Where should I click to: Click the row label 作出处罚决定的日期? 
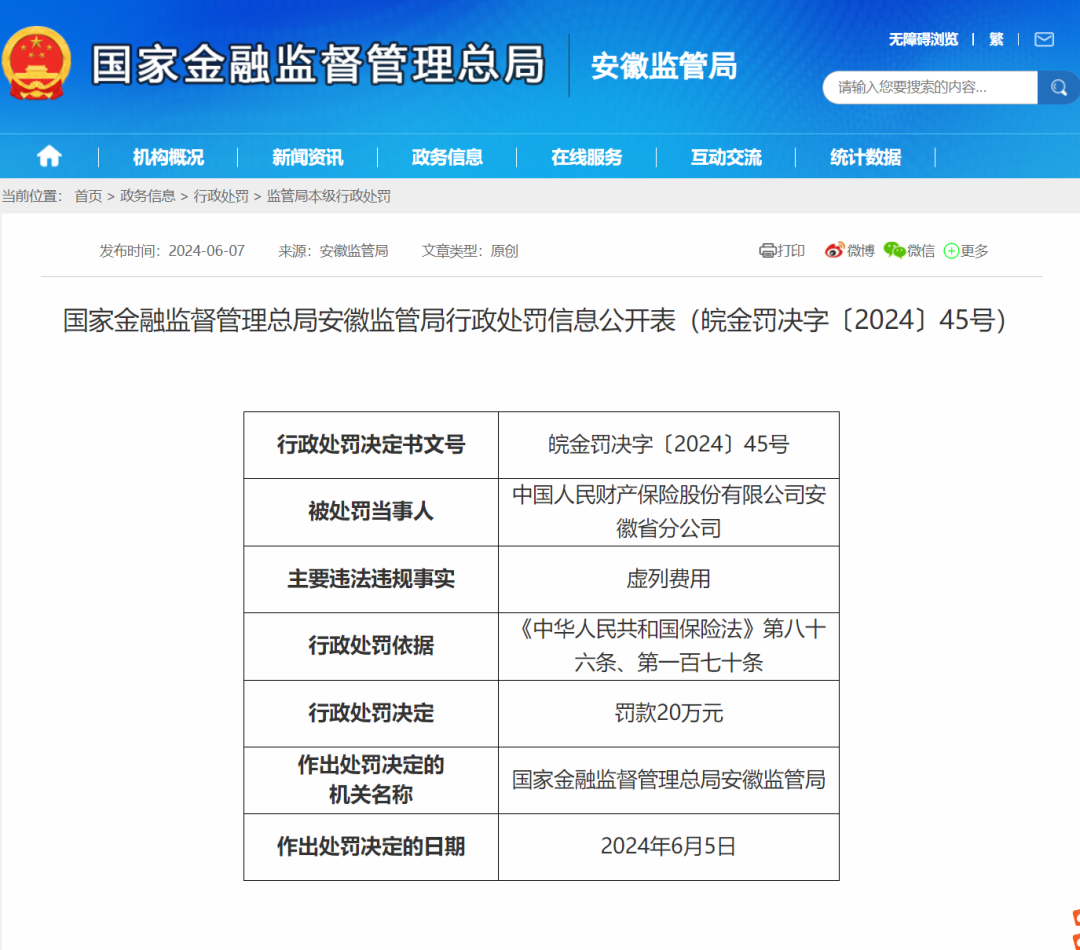[371, 847]
